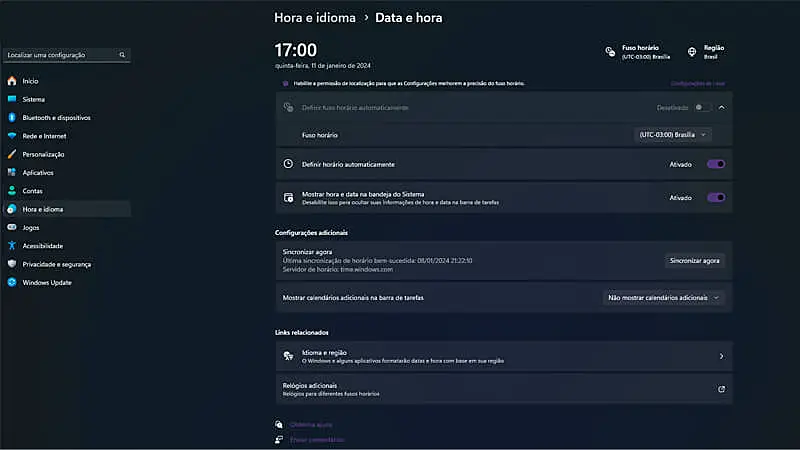Click the Personalização paintbrush icon
Screen dimensions: 800x450
(x=12, y=154)
